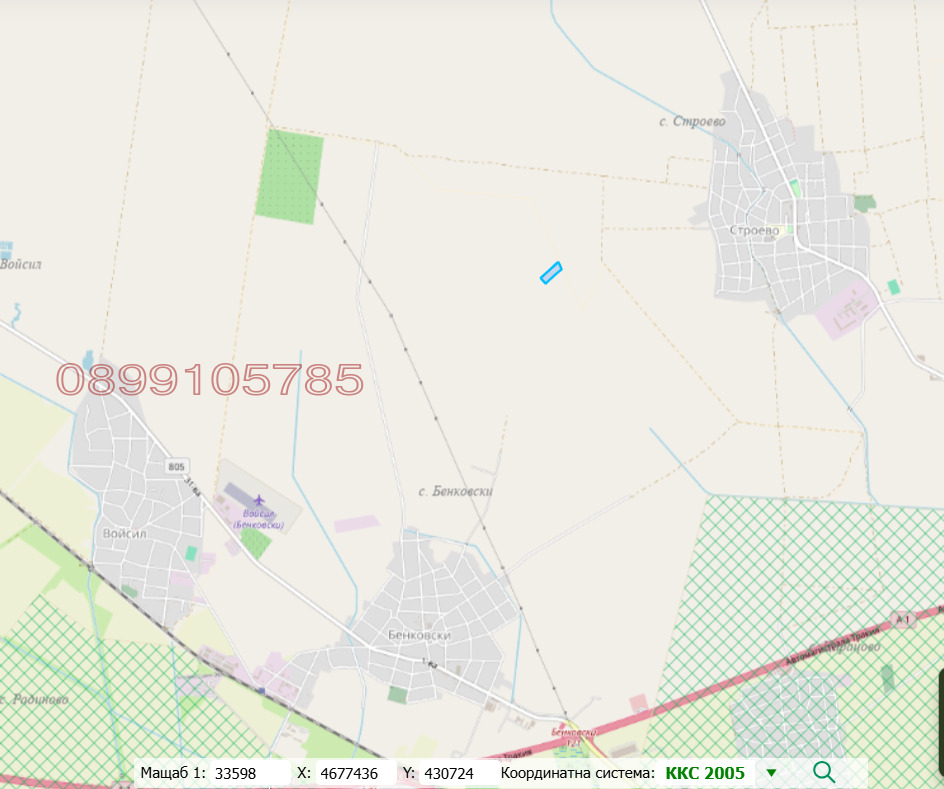
Task: Open the coordinate system dropdown arrow
Action: coord(771,773)
